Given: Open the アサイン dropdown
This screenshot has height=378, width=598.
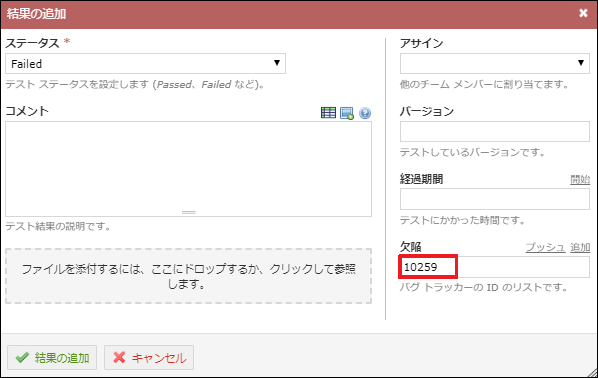Looking at the screenshot, I should (x=495, y=63).
